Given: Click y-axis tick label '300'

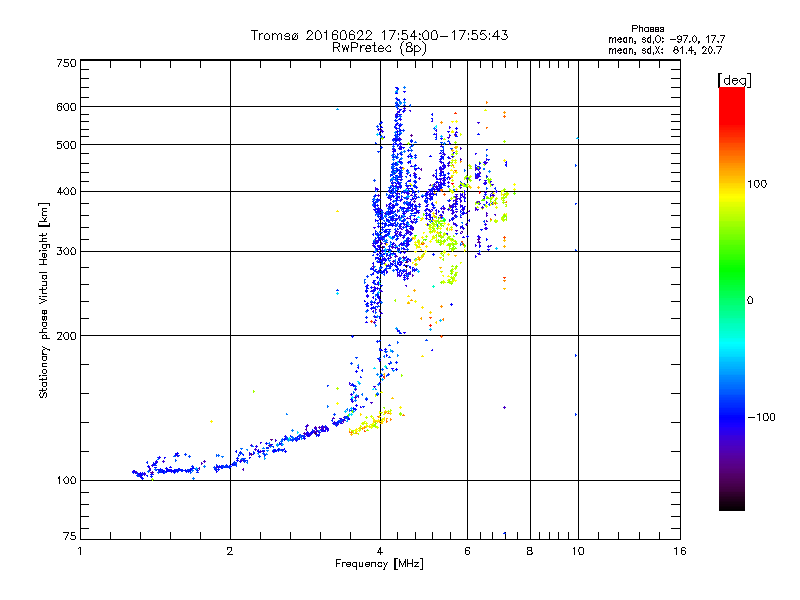Looking at the screenshot, I should pyautogui.click(x=66, y=252).
